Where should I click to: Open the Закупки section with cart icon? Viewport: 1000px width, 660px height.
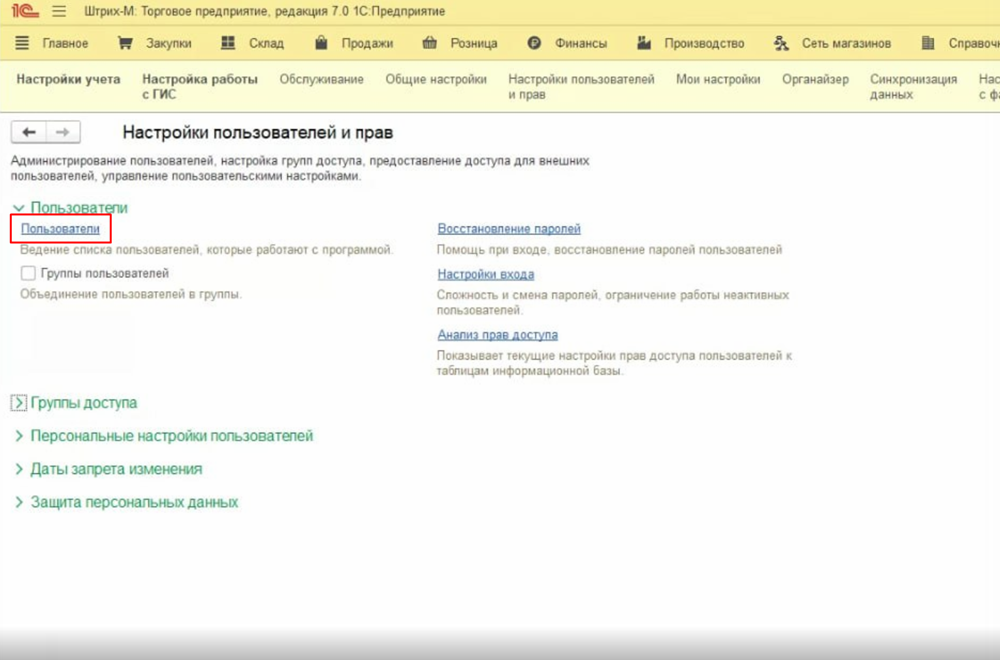point(125,44)
